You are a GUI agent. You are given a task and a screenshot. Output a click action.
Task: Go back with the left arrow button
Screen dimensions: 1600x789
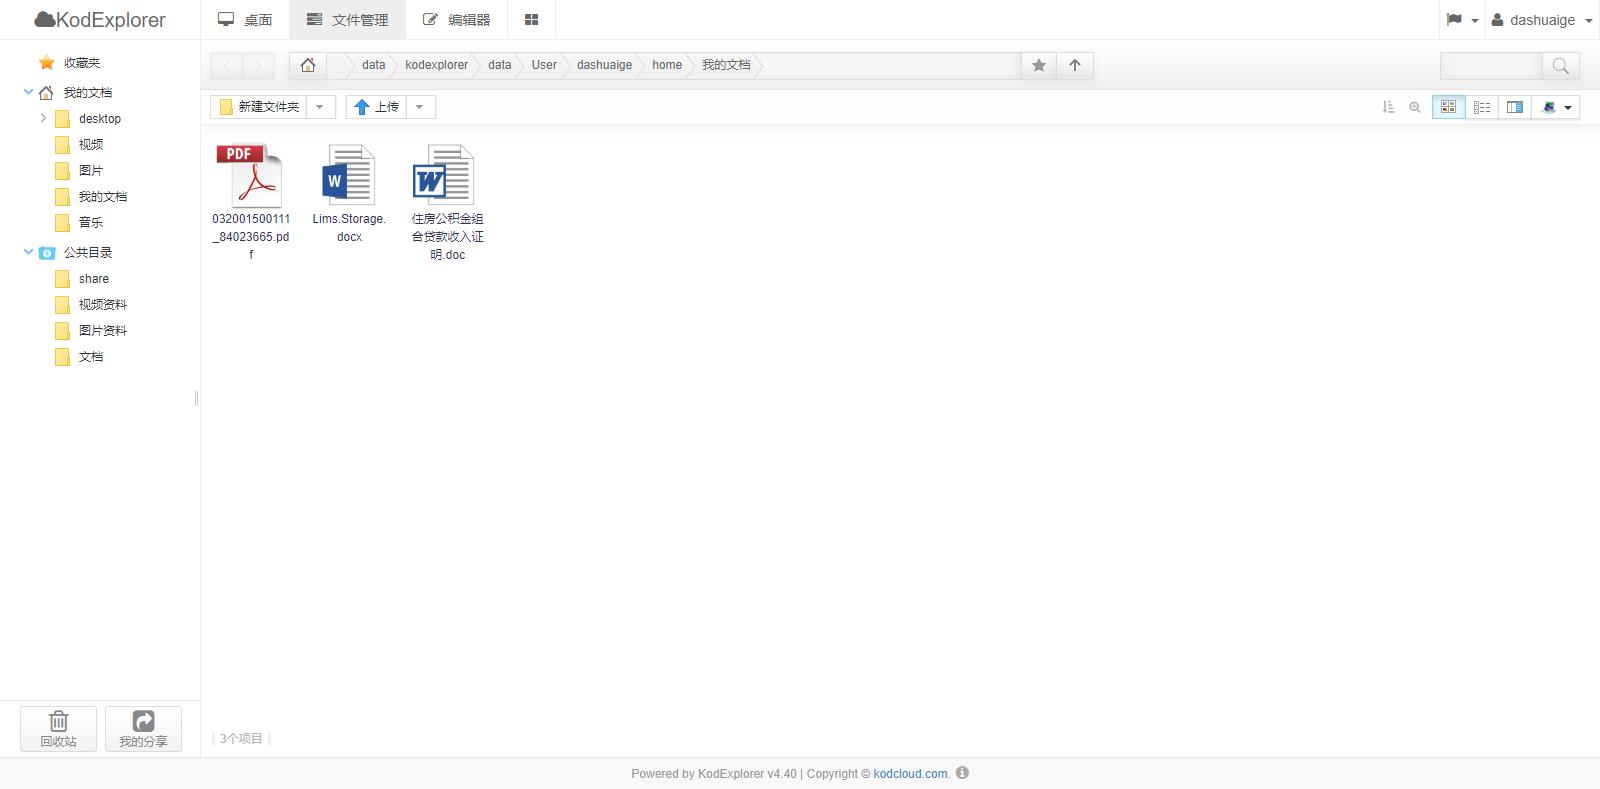(227, 66)
